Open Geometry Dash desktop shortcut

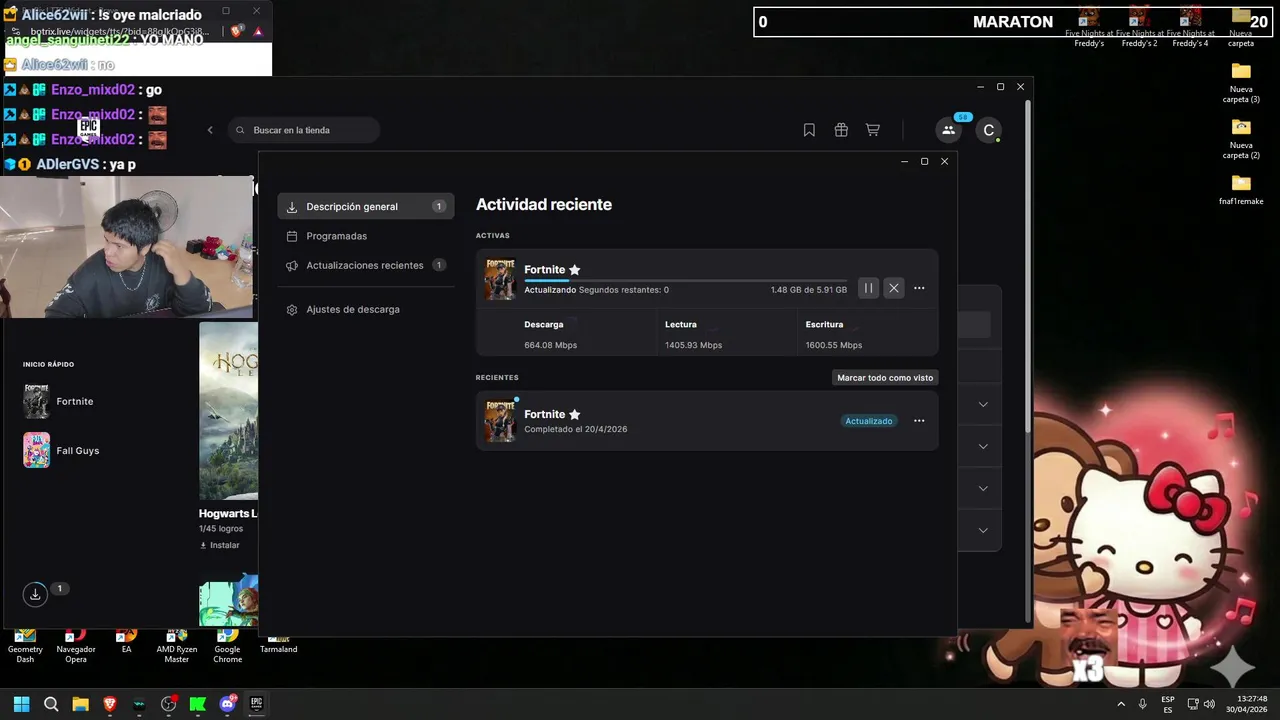click(25, 646)
